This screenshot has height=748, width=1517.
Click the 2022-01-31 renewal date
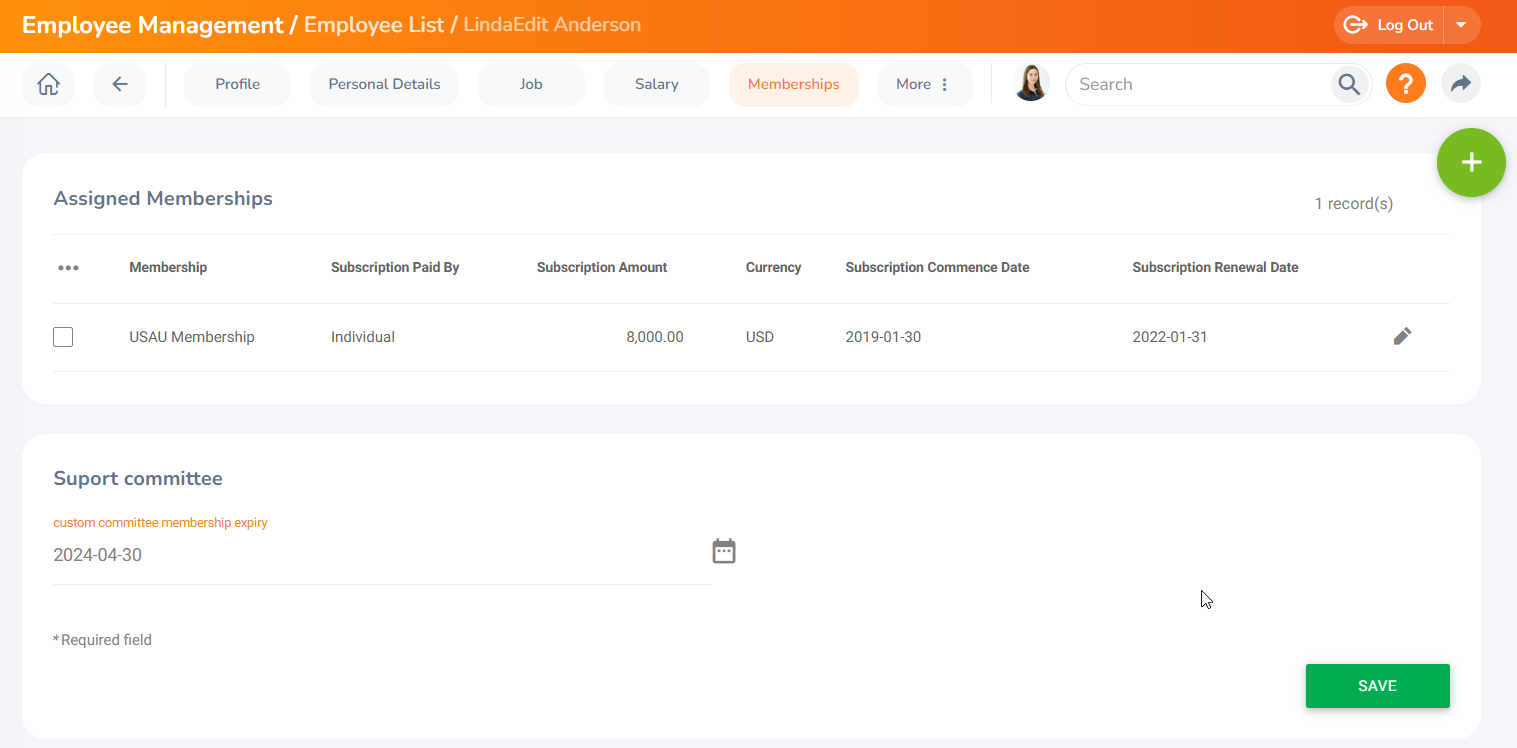(x=1170, y=337)
